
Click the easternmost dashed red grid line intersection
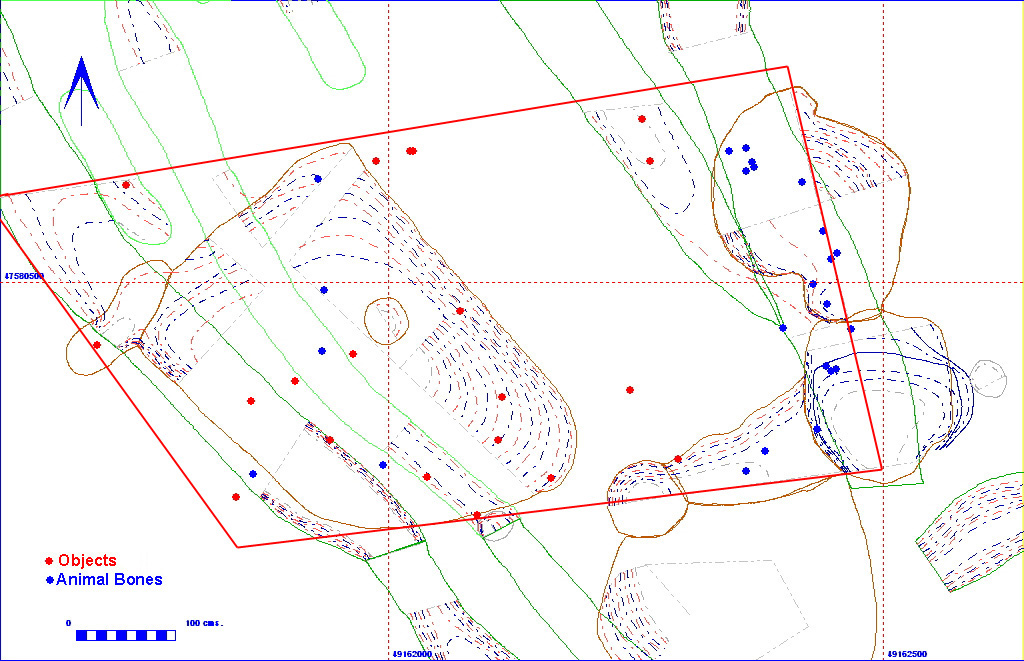(883, 282)
